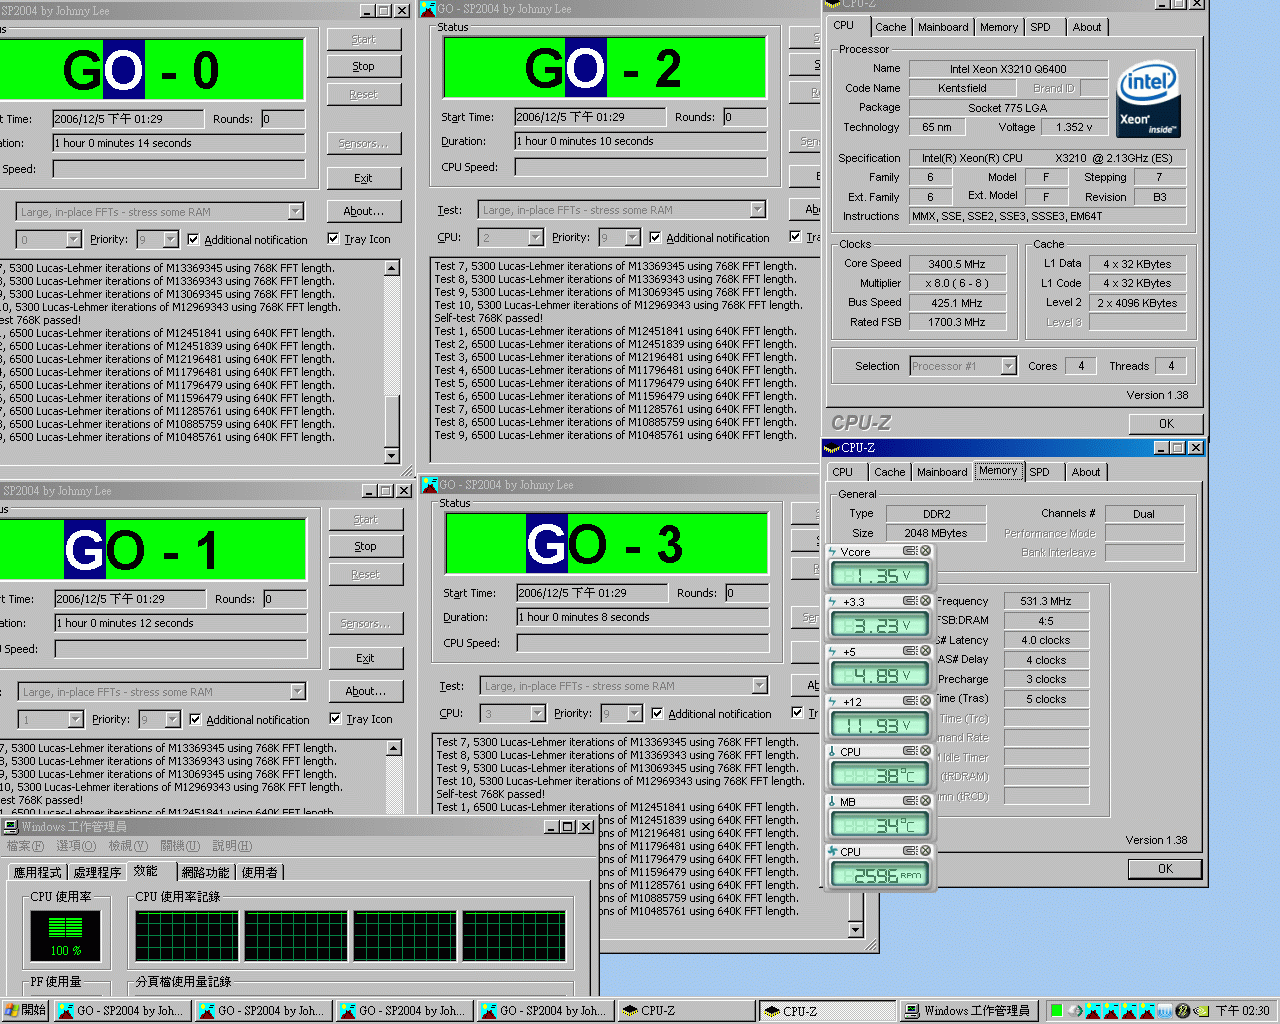Image resolution: width=1280 pixels, height=1024 pixels.
Task: Open settings icon on CPU fan RPM widget
Action: [910, 851]
